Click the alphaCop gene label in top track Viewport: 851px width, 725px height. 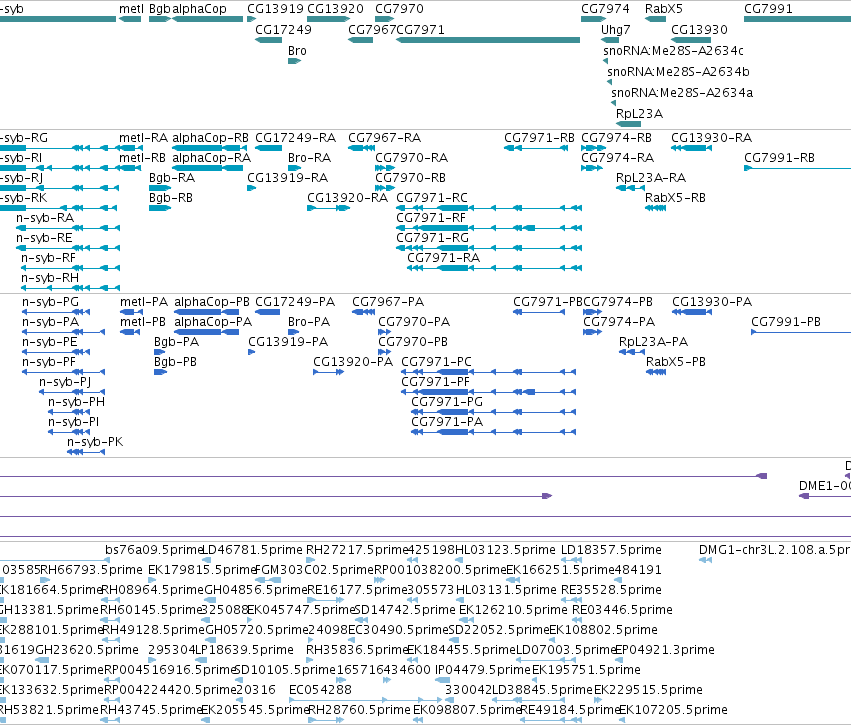[x=199, y=9]
